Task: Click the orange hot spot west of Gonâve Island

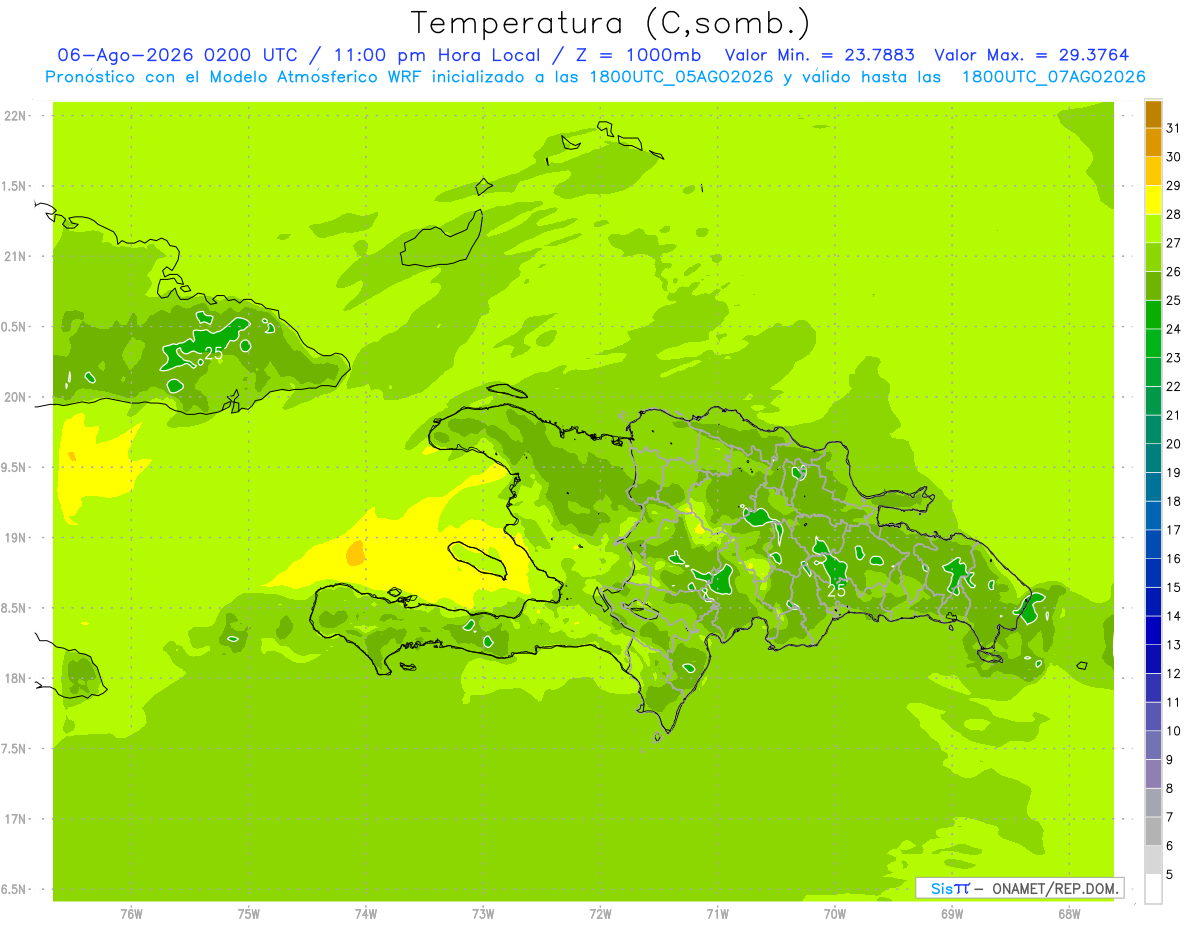Action: point(355,552)
